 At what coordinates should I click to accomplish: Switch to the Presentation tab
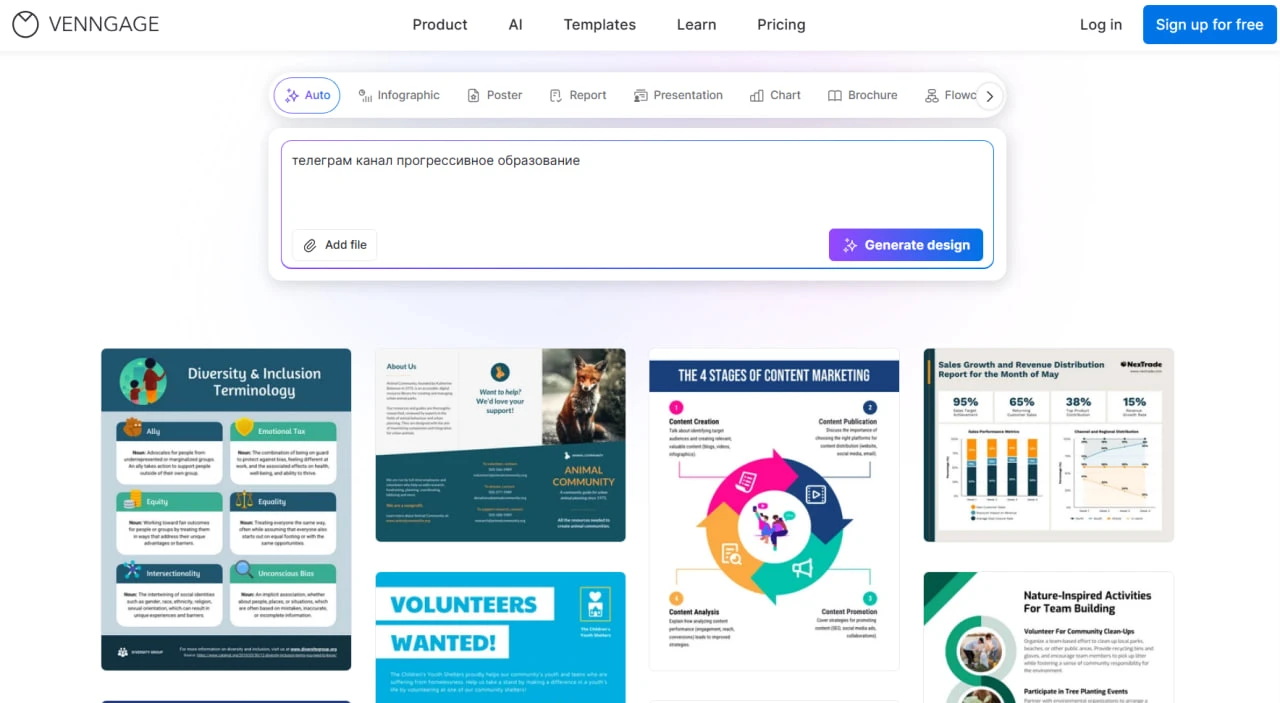coord(678,95)
